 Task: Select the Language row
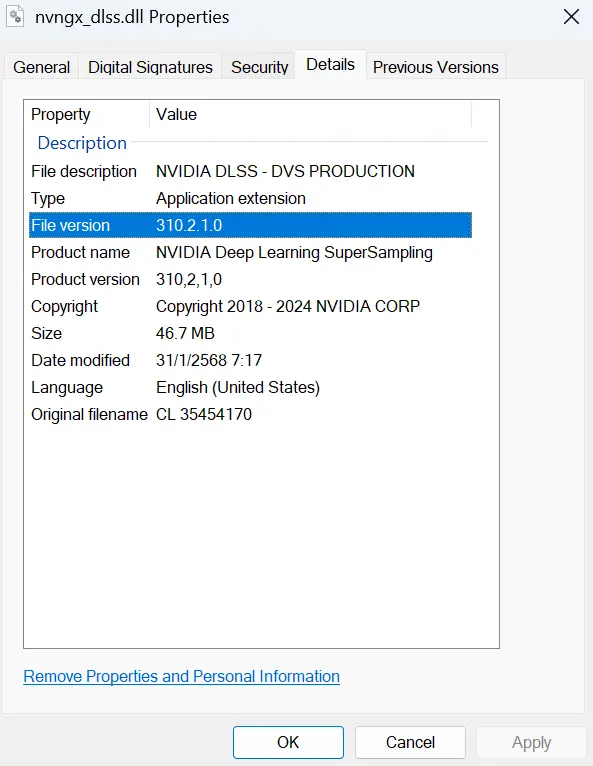tap(250, 387)
